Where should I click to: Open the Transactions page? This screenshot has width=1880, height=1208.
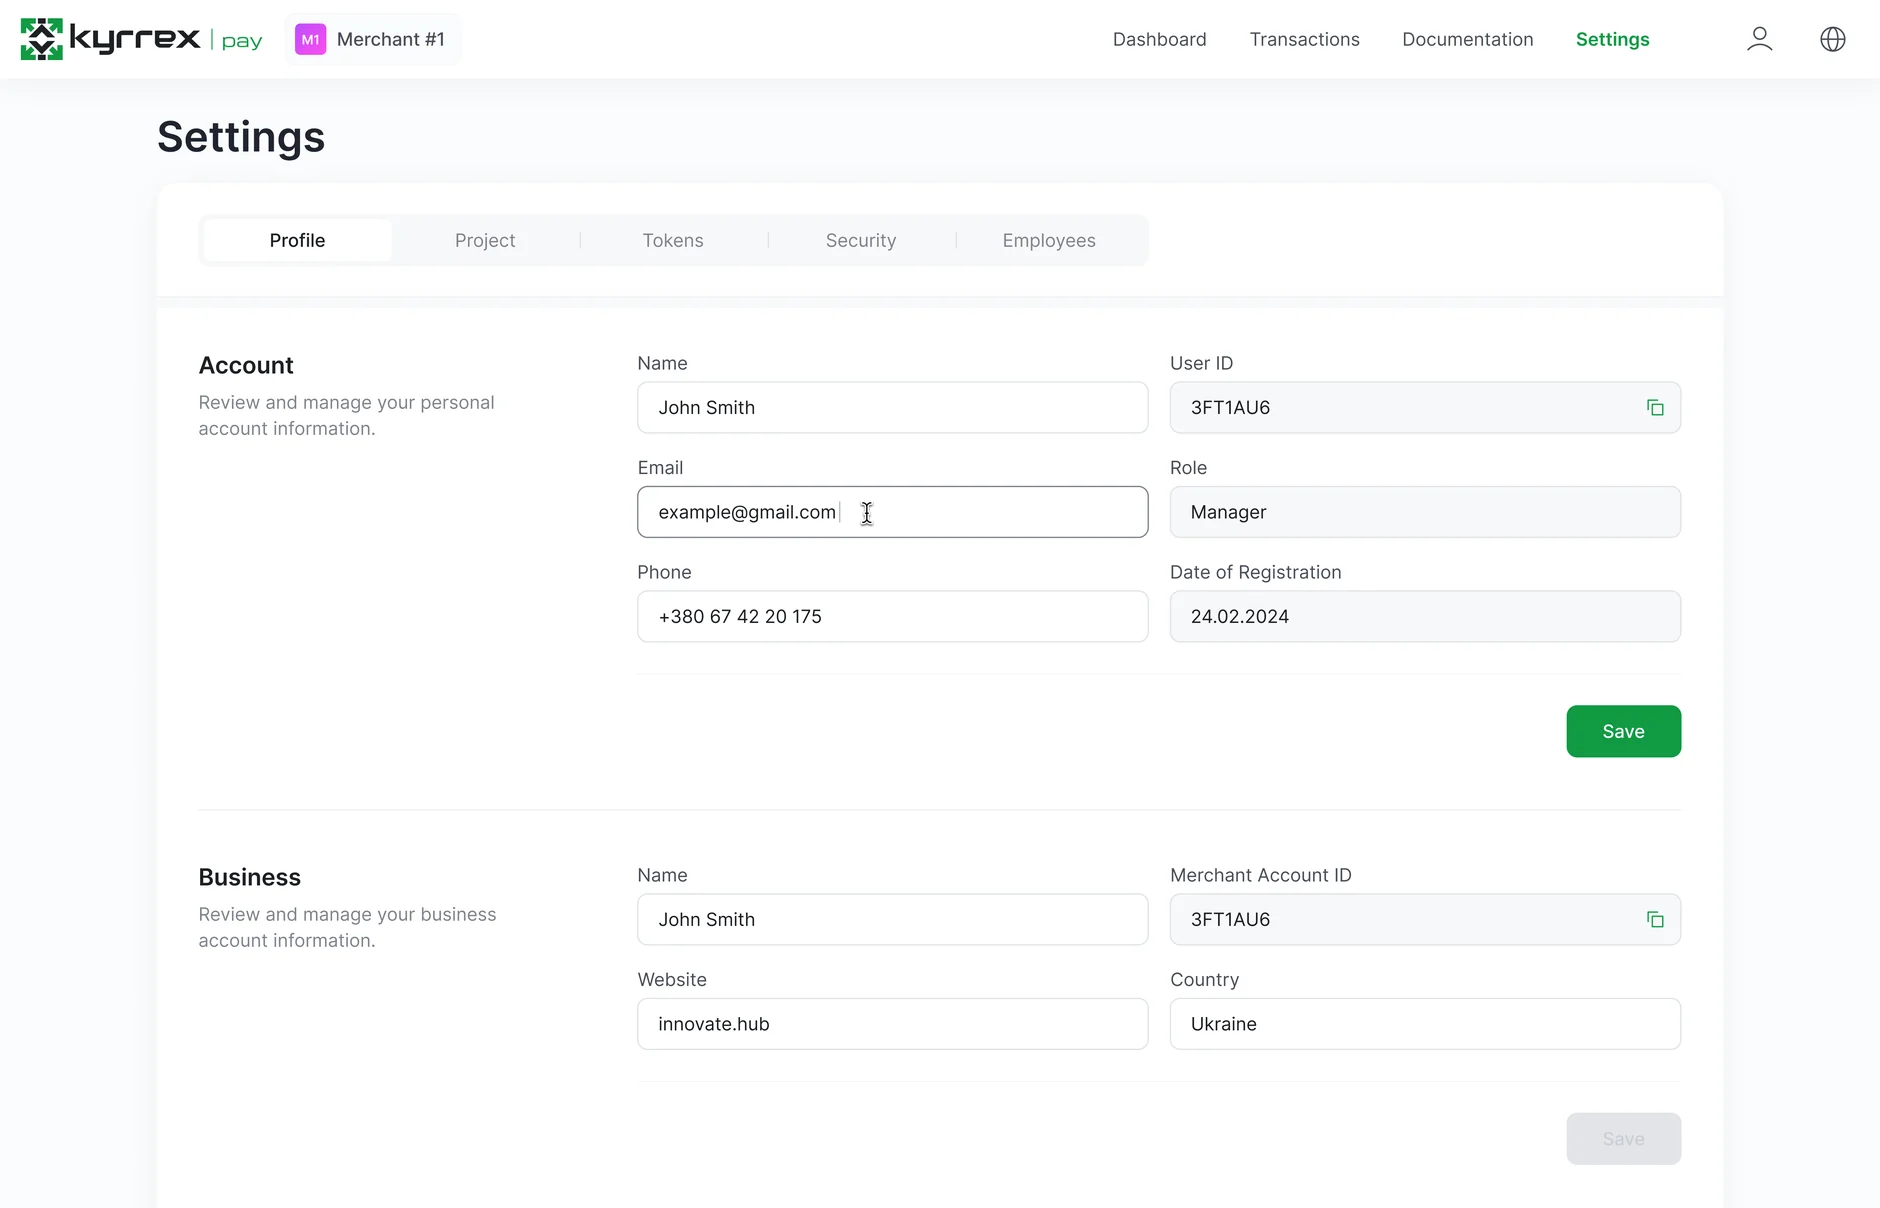[1304, 39]
